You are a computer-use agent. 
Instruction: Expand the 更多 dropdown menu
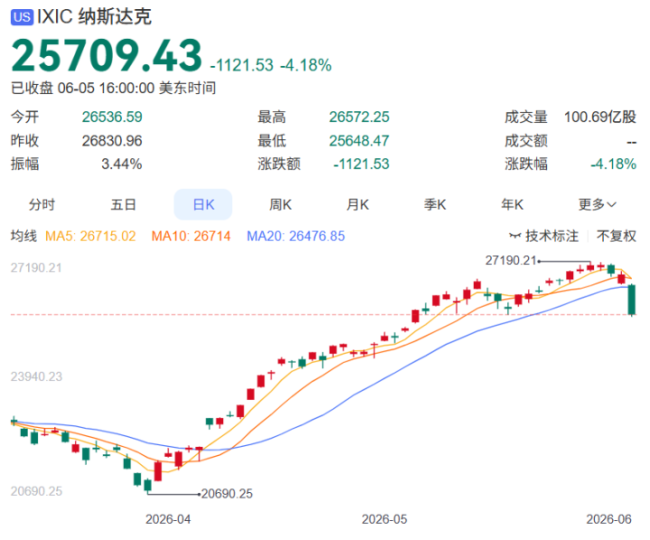click(x=597, y=204)
